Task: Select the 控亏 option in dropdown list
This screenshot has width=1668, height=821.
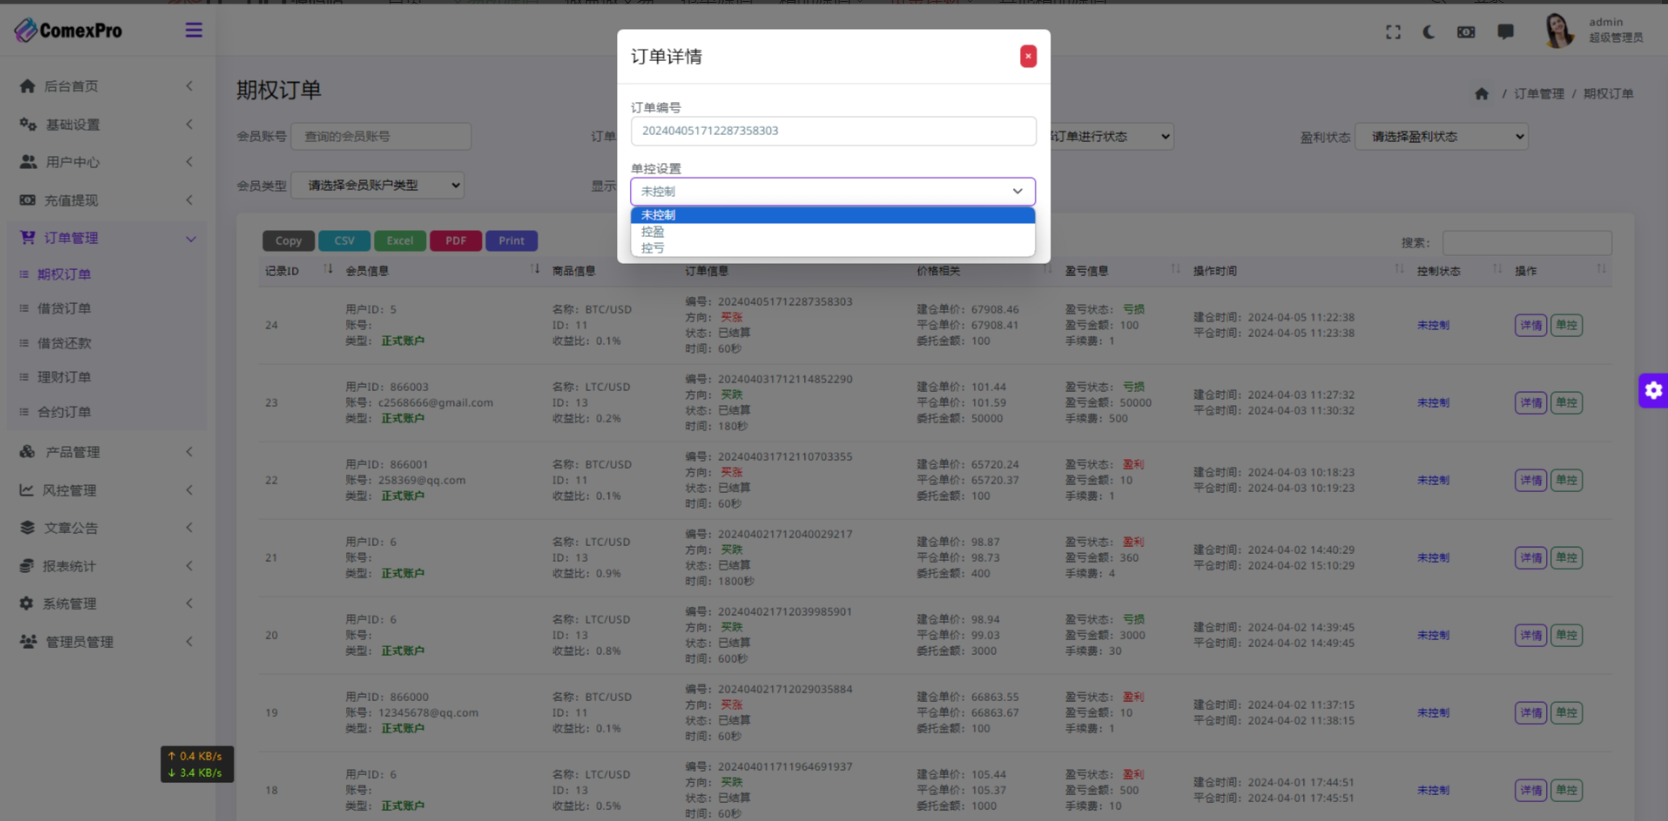Action: 653,248
